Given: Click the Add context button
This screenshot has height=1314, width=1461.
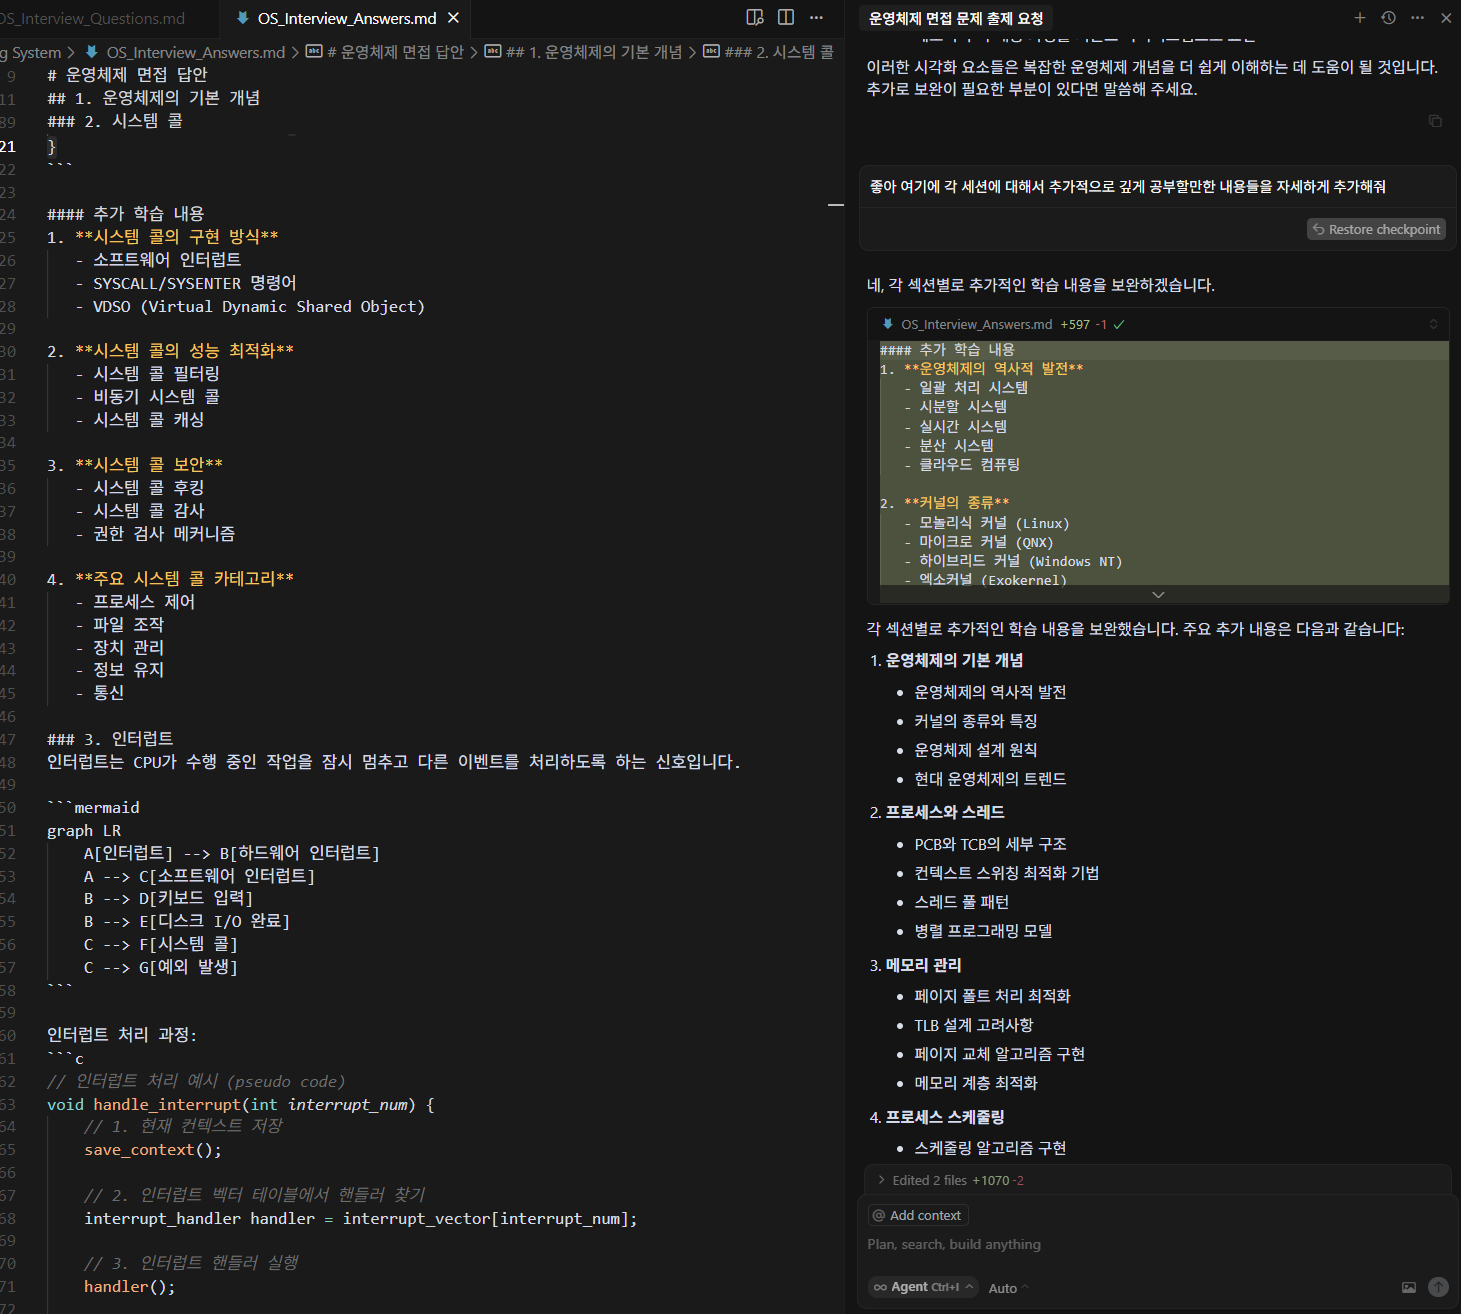Looking at the screenshot, I should (917, 1215).
